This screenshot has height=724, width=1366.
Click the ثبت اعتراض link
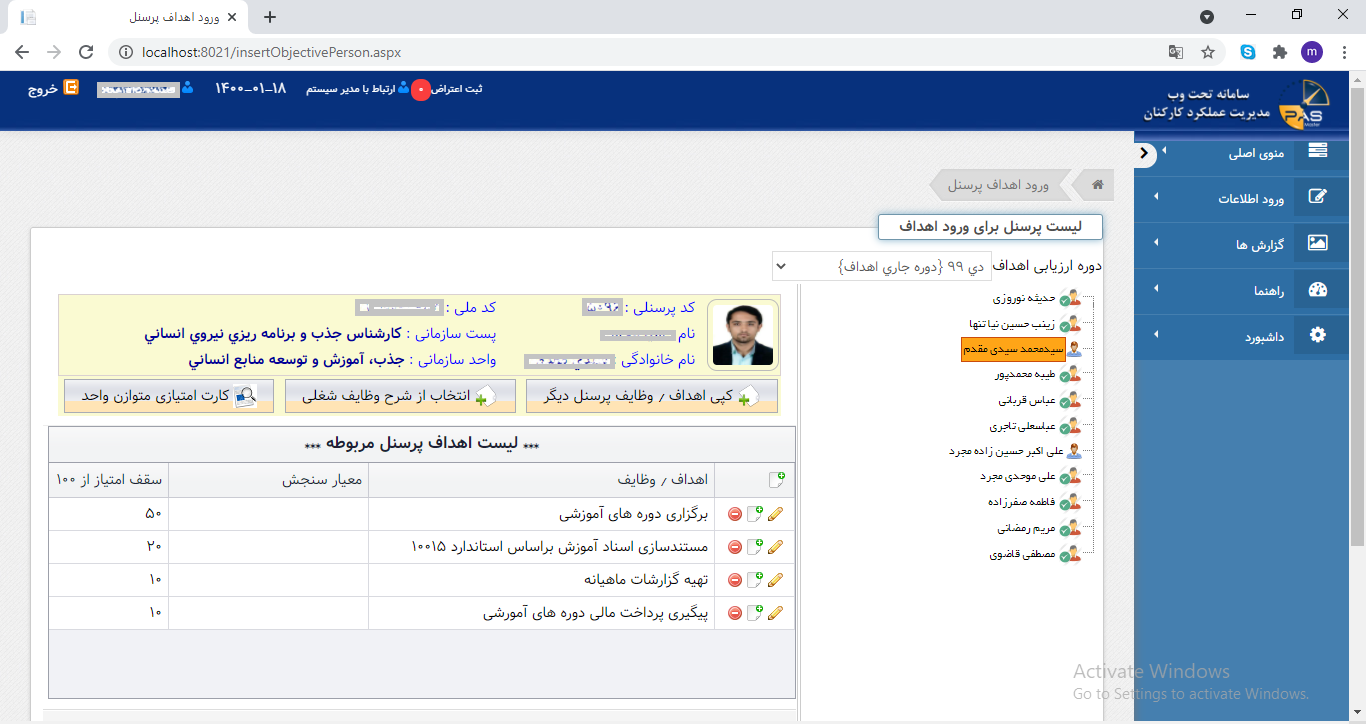455,89
